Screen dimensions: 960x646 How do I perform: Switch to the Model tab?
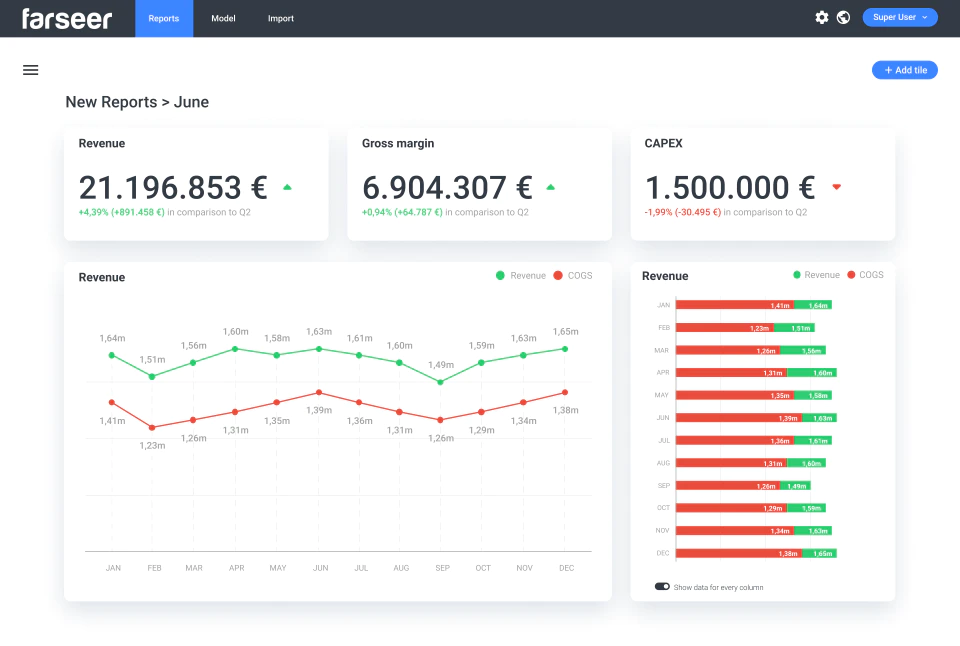[223, 18]
